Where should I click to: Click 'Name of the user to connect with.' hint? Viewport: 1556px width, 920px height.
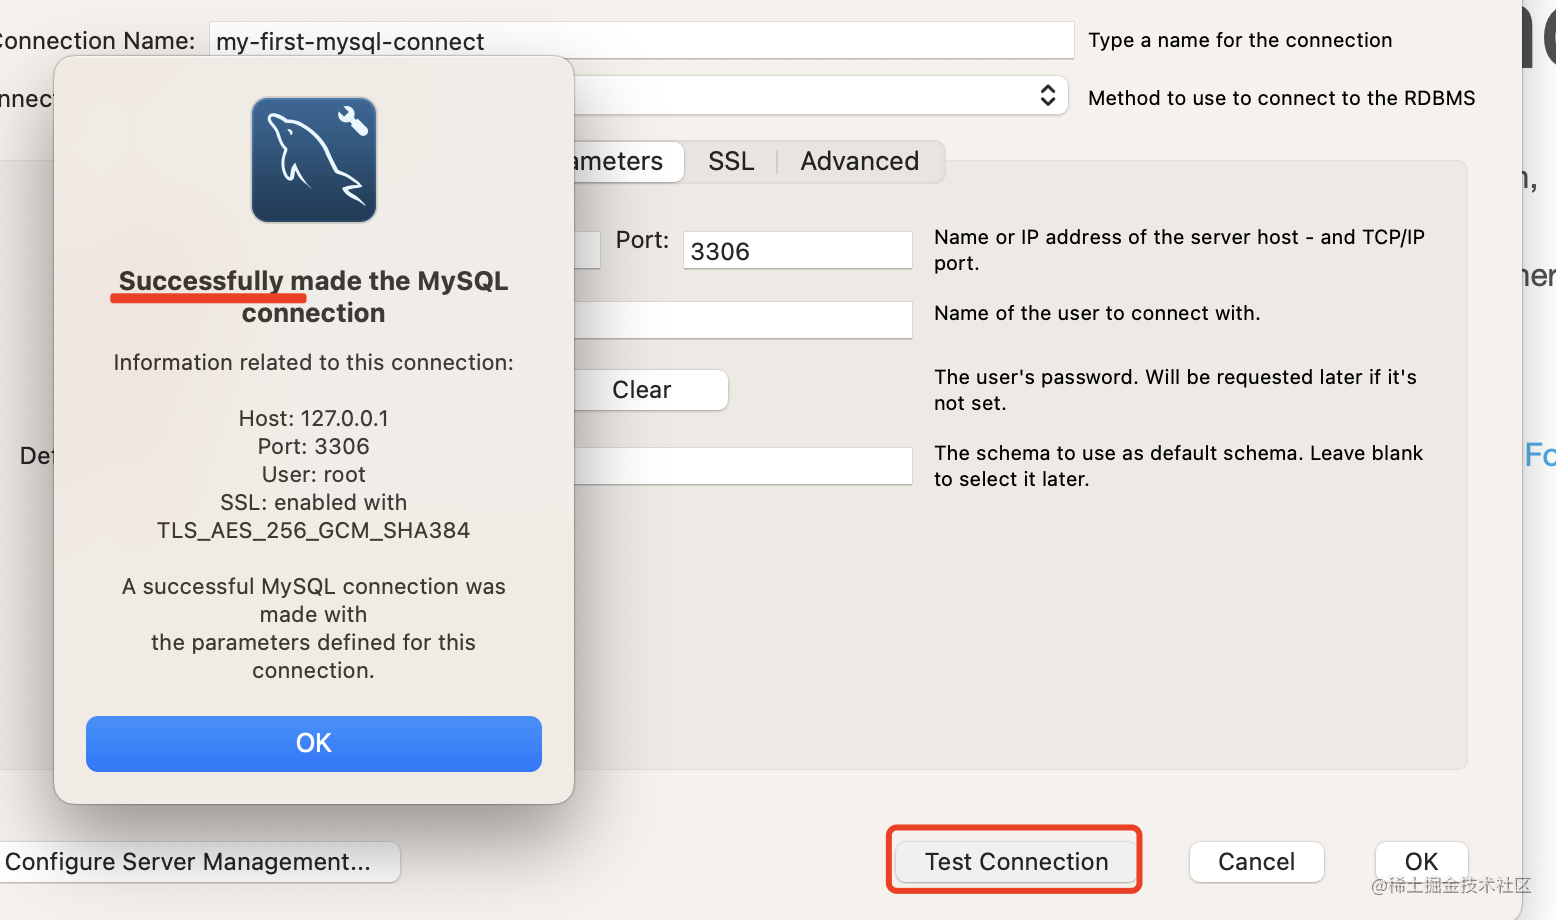pos(1097,313)
